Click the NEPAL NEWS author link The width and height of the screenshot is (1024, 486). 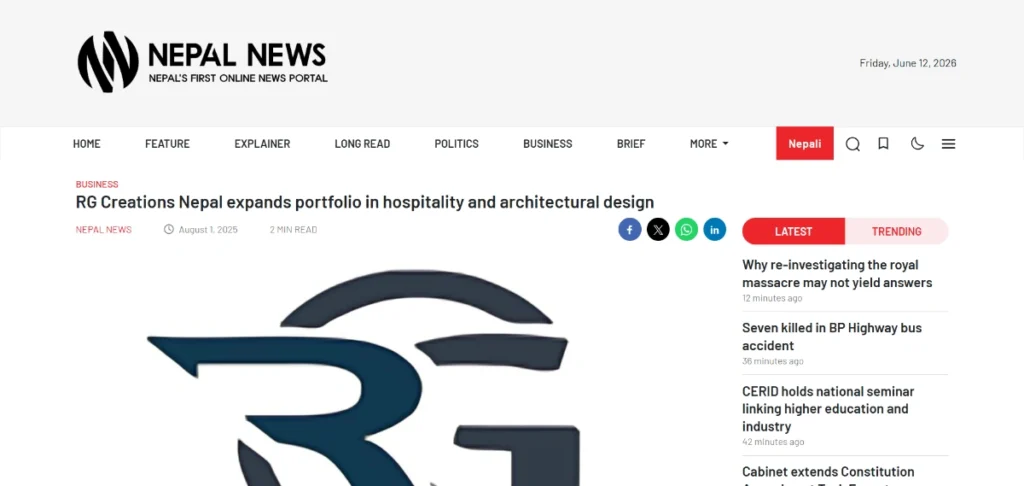click(x=104, y=229)
